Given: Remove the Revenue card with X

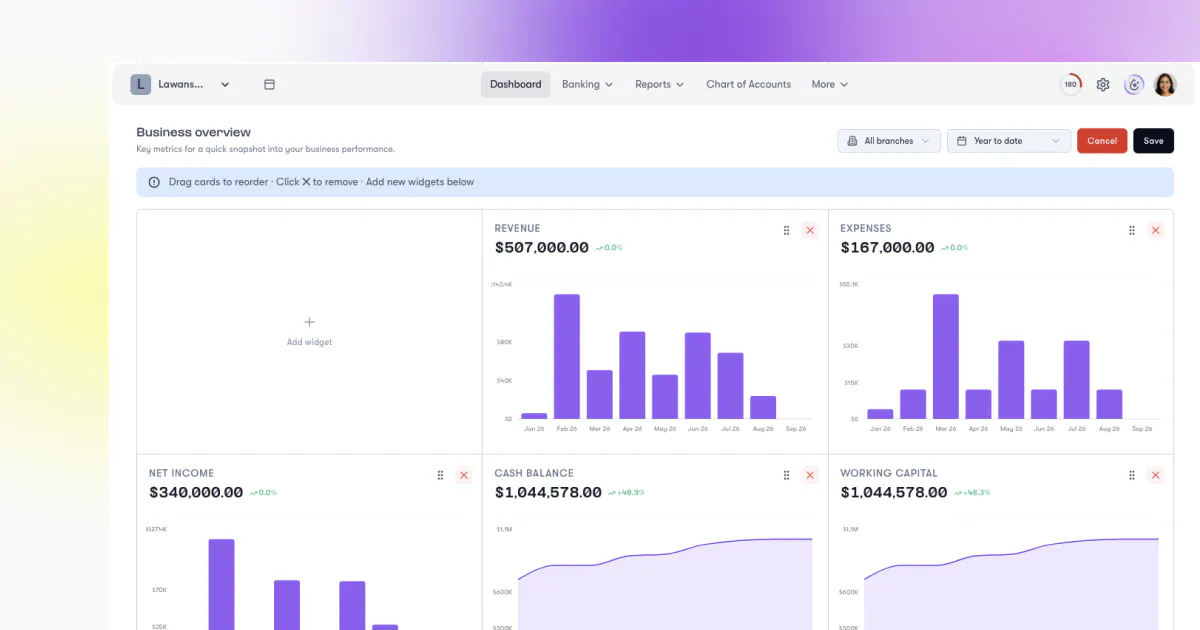Looking at the screenshot, I should coord(810,230).
